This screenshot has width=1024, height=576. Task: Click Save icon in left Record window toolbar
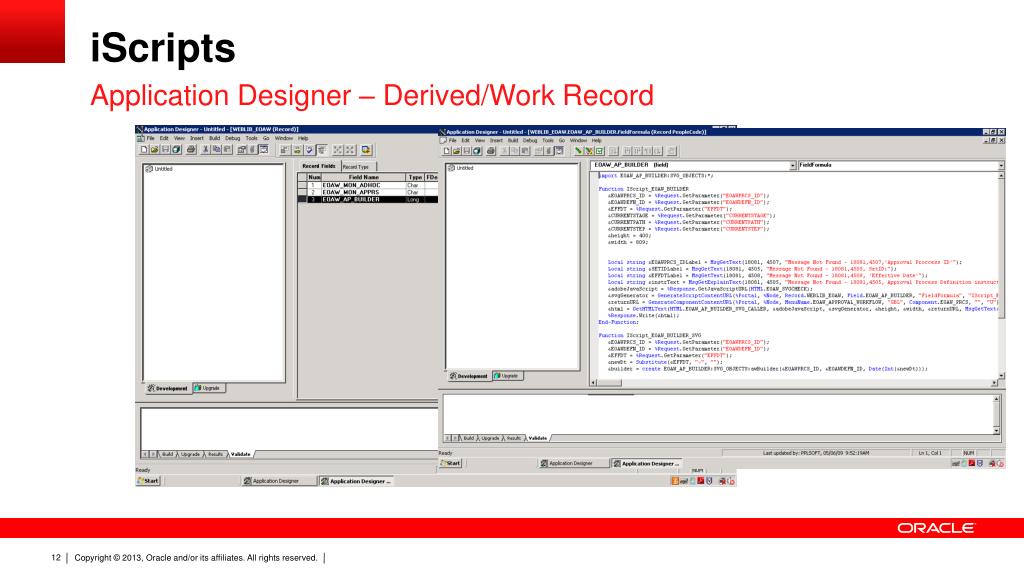point(165,150)
